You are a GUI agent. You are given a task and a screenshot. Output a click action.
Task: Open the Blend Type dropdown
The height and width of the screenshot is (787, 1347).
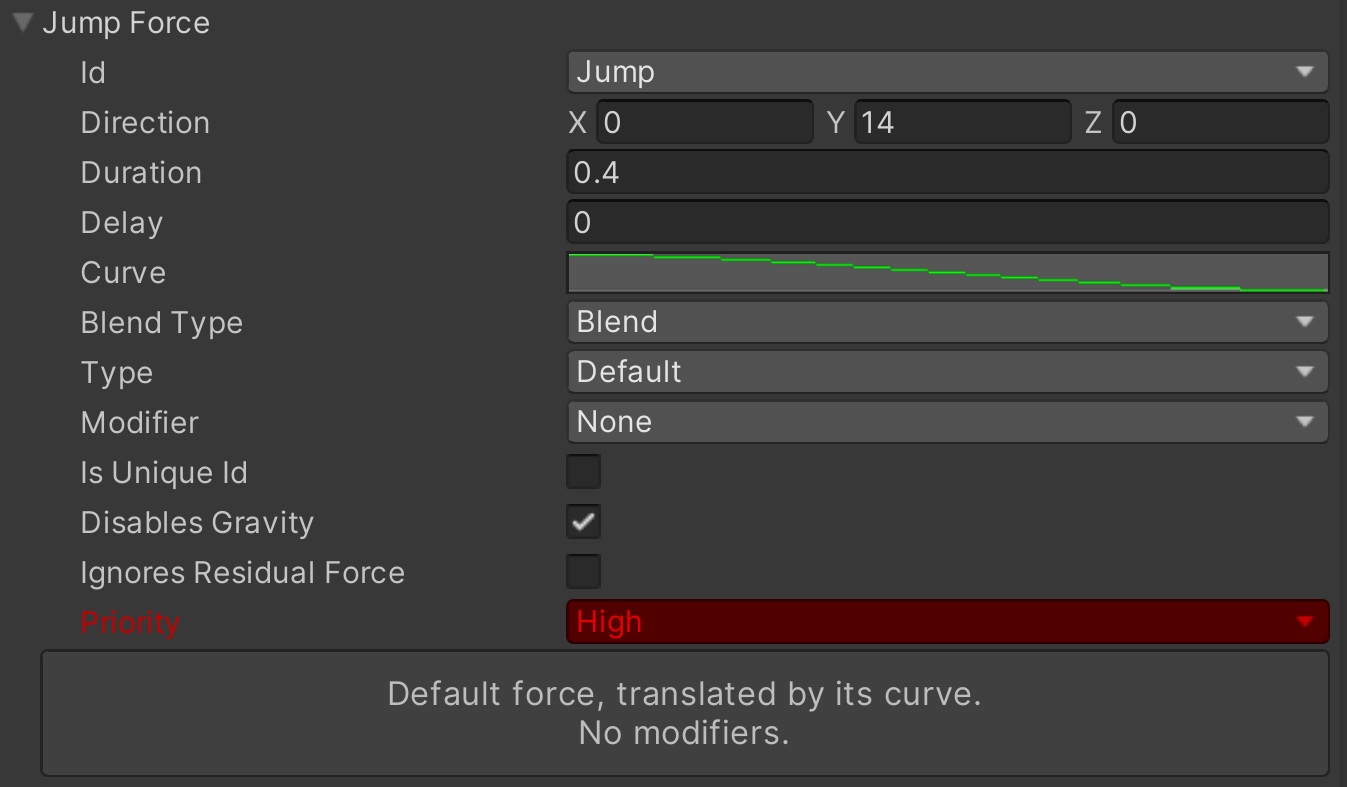pos(946,322)
